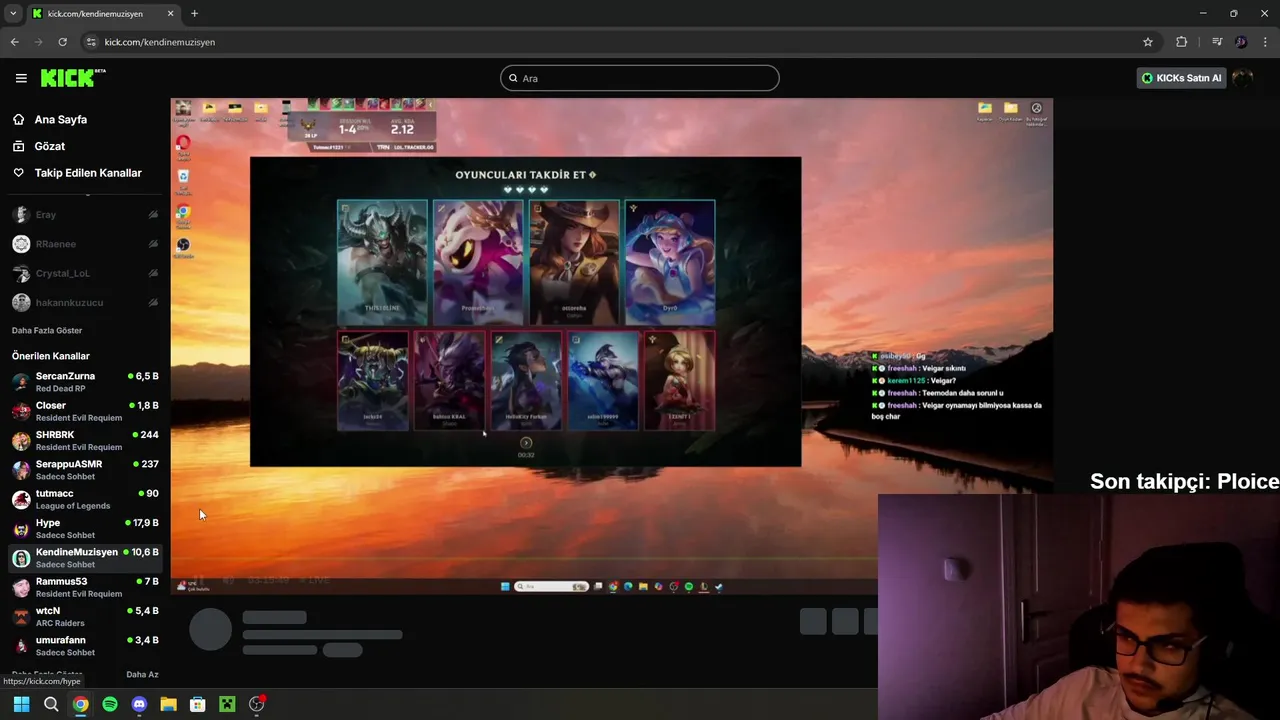Open the Chrome tab search dropdown
Image resolution: width=1280 pixels, height=720 pixels.
13,14
